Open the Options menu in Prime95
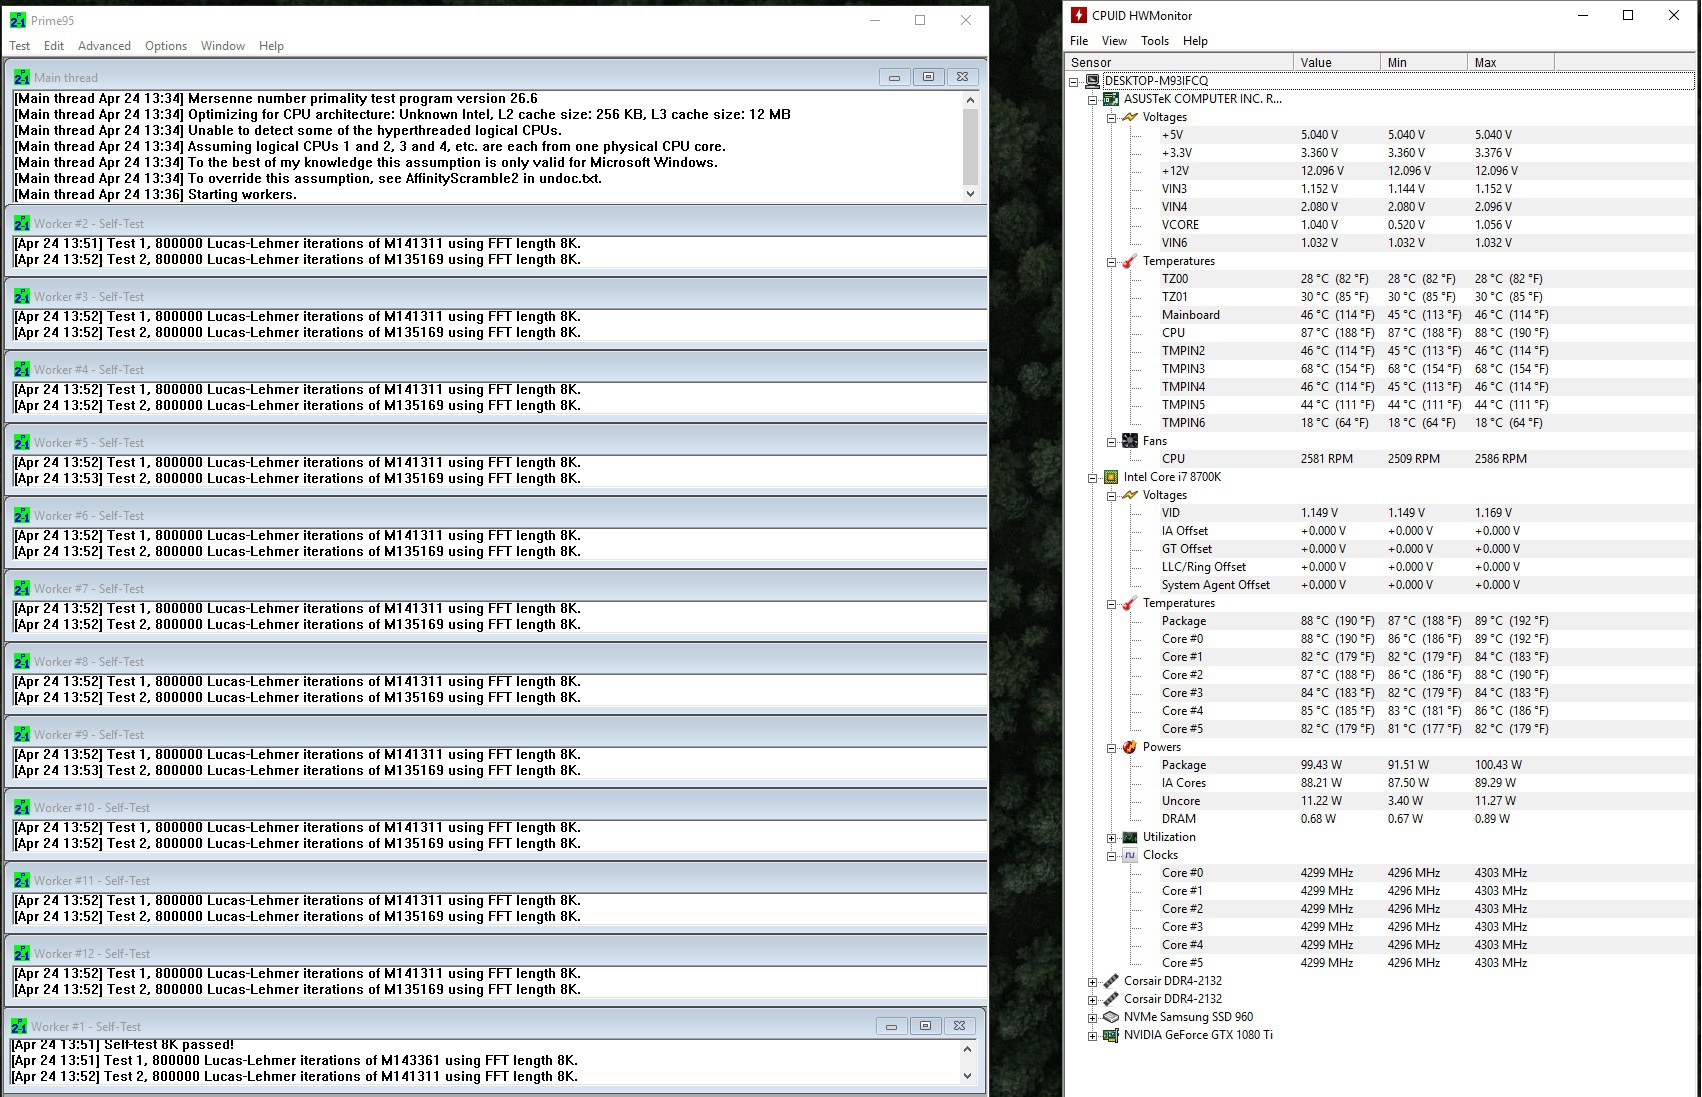1702x1097 pixels. tap(166, 46)
